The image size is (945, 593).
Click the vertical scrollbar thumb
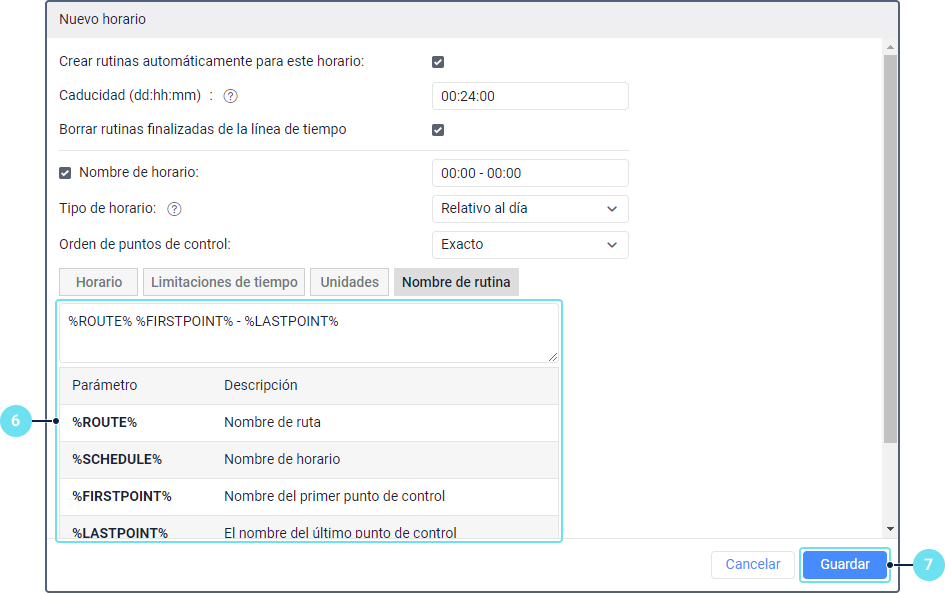click(890, 250)
